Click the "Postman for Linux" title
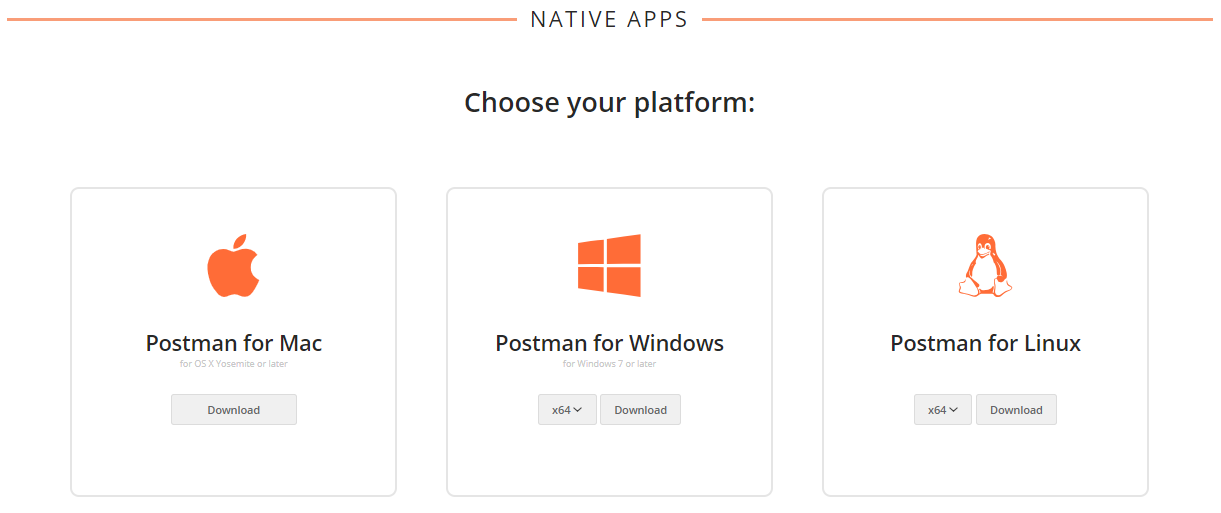Viewport: 1221px width, 513px height. pyautogui.click(x=985, y=343)
